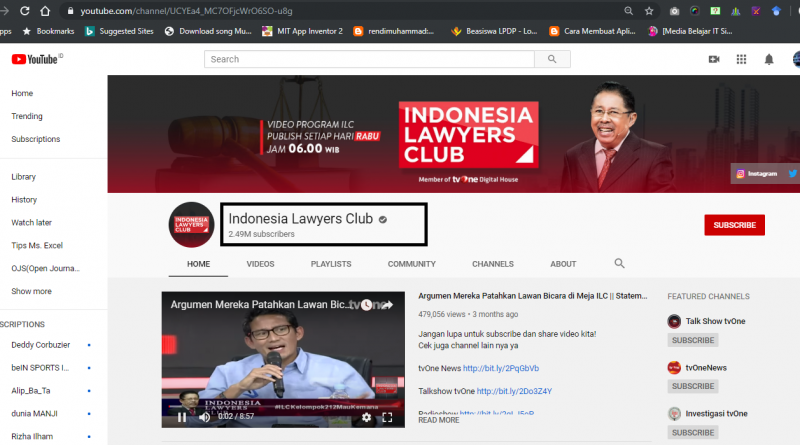Open Library in the sidebar
Image resolution: width=800 pixels, height=445 pixels.
click(23, 177)
